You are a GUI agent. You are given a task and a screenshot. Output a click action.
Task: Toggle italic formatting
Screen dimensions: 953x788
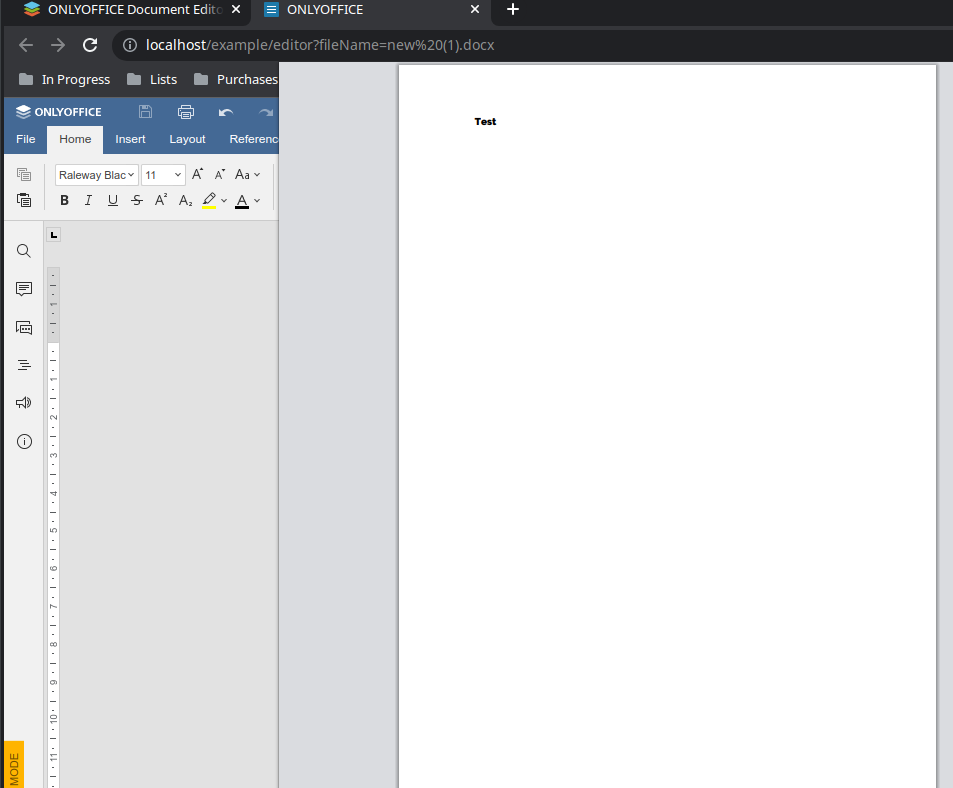[x=88, y=200]
